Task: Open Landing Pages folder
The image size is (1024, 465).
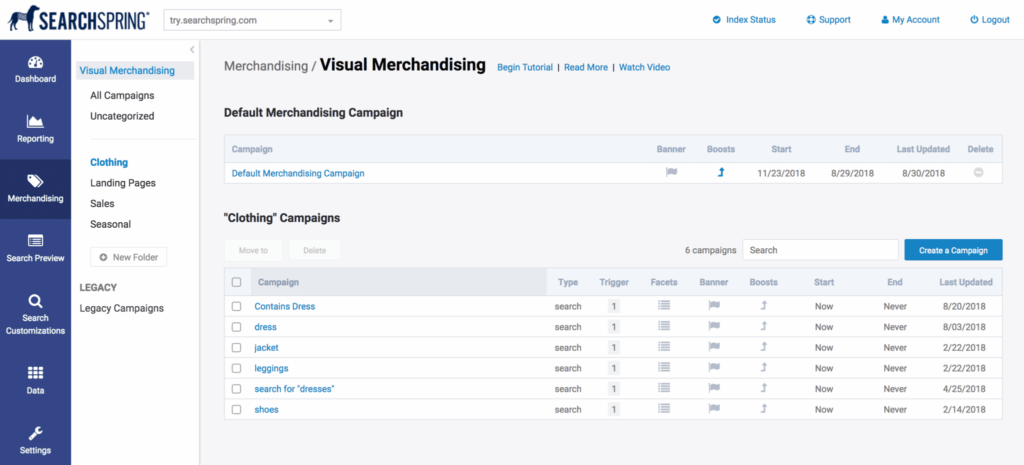Action: [123, 183]
